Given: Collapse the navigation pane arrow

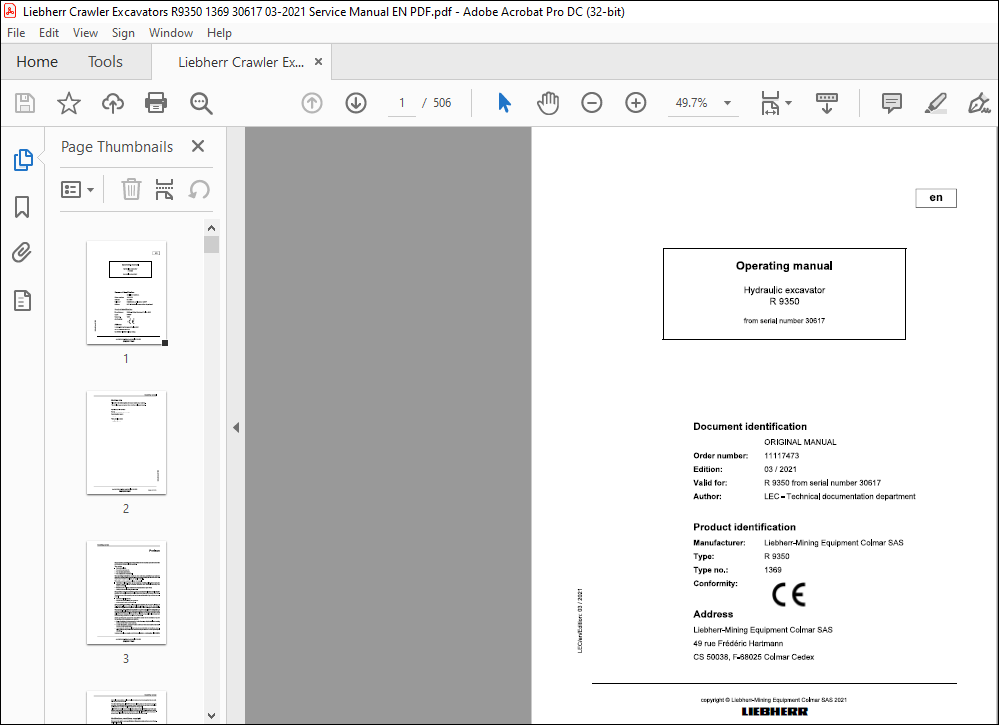Looking at the screenshot, I should (x=236, y=427).
